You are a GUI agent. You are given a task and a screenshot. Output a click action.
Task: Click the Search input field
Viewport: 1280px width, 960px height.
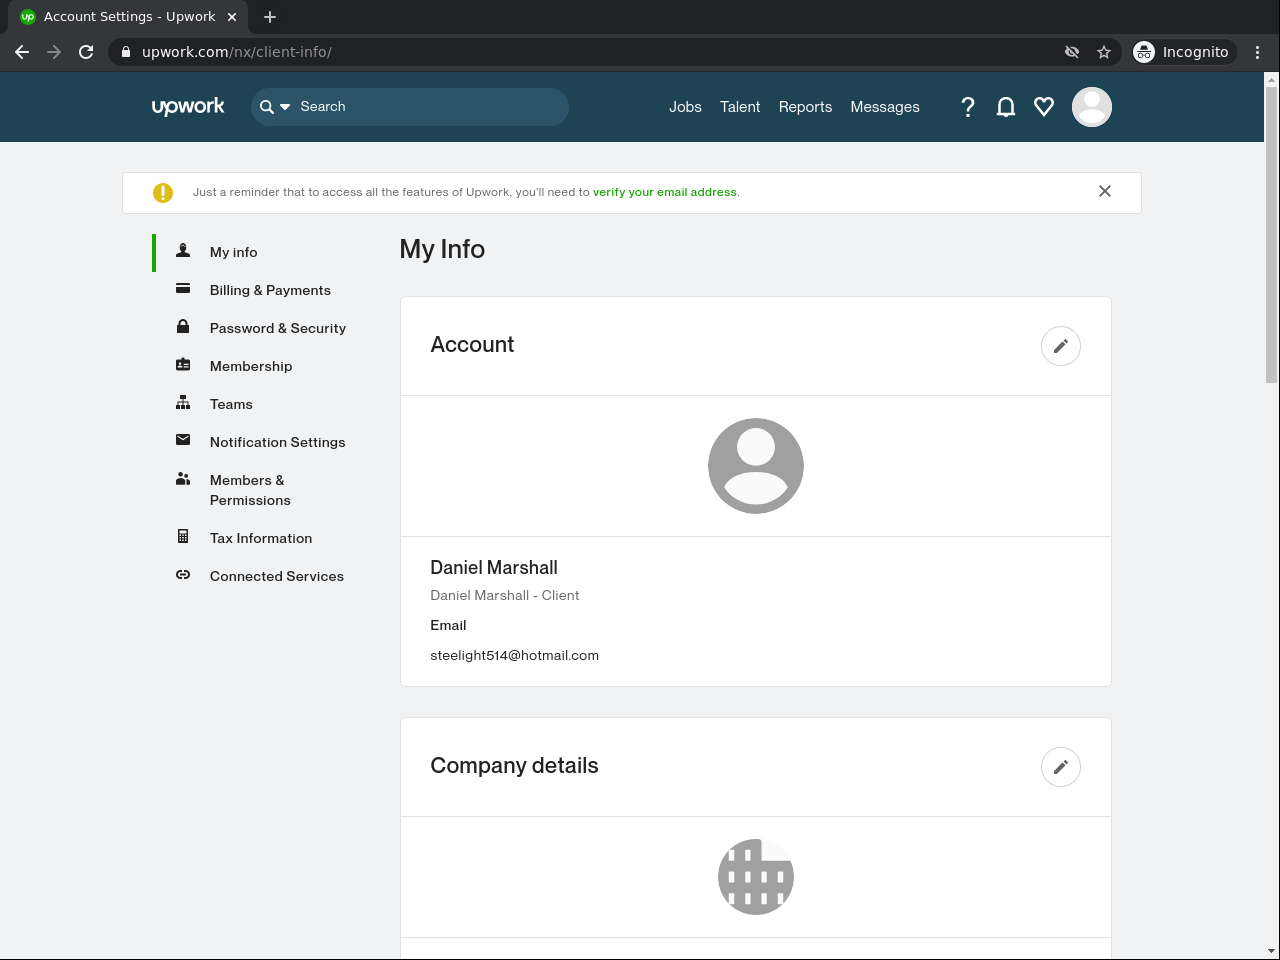pos(430,107)
